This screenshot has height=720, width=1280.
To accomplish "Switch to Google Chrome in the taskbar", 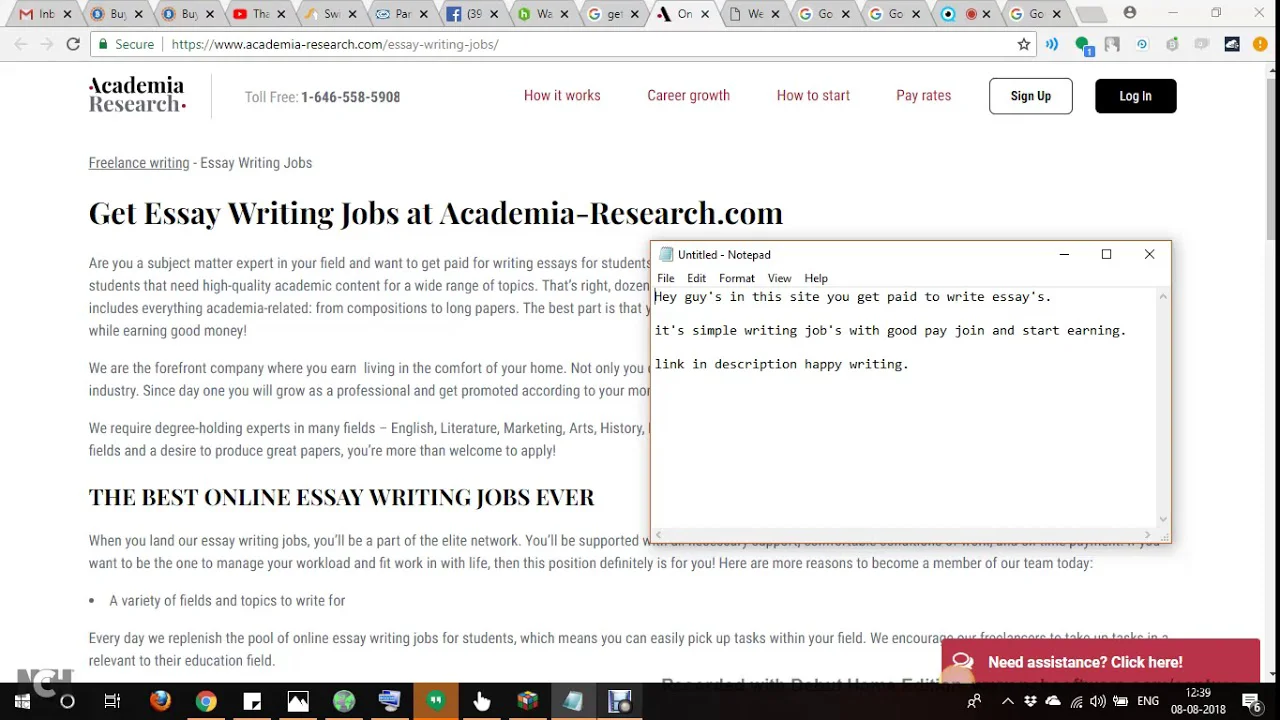I will pos(206,702).
